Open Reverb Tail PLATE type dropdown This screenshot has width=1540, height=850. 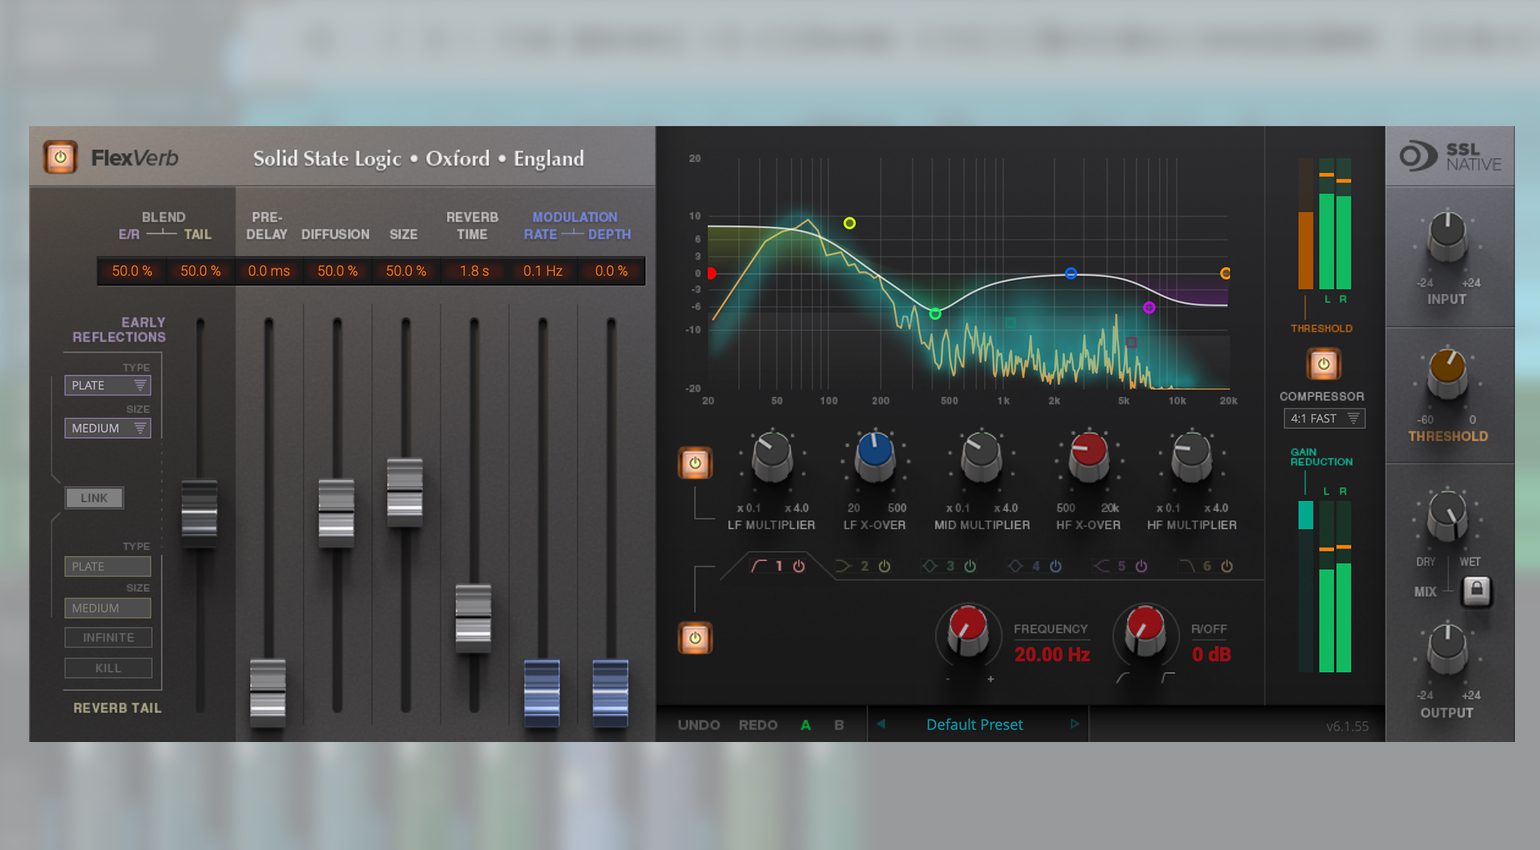pyautogui.click(x=108, y=566)
